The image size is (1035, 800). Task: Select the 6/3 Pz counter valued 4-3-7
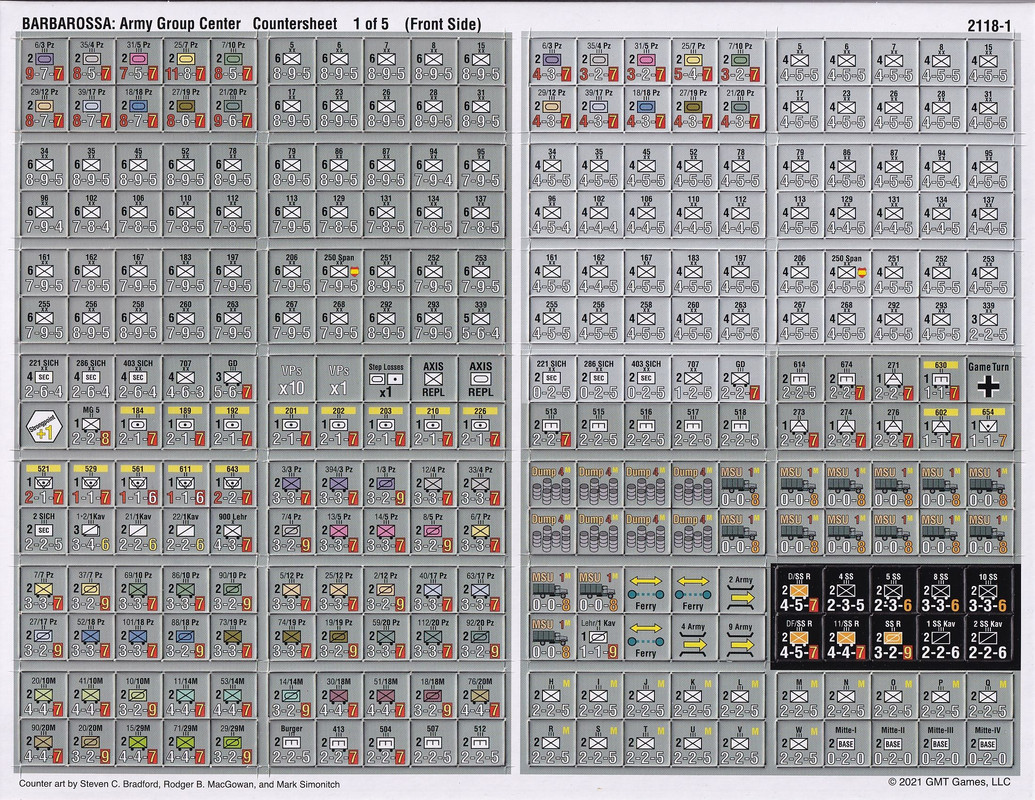point(551,61)
